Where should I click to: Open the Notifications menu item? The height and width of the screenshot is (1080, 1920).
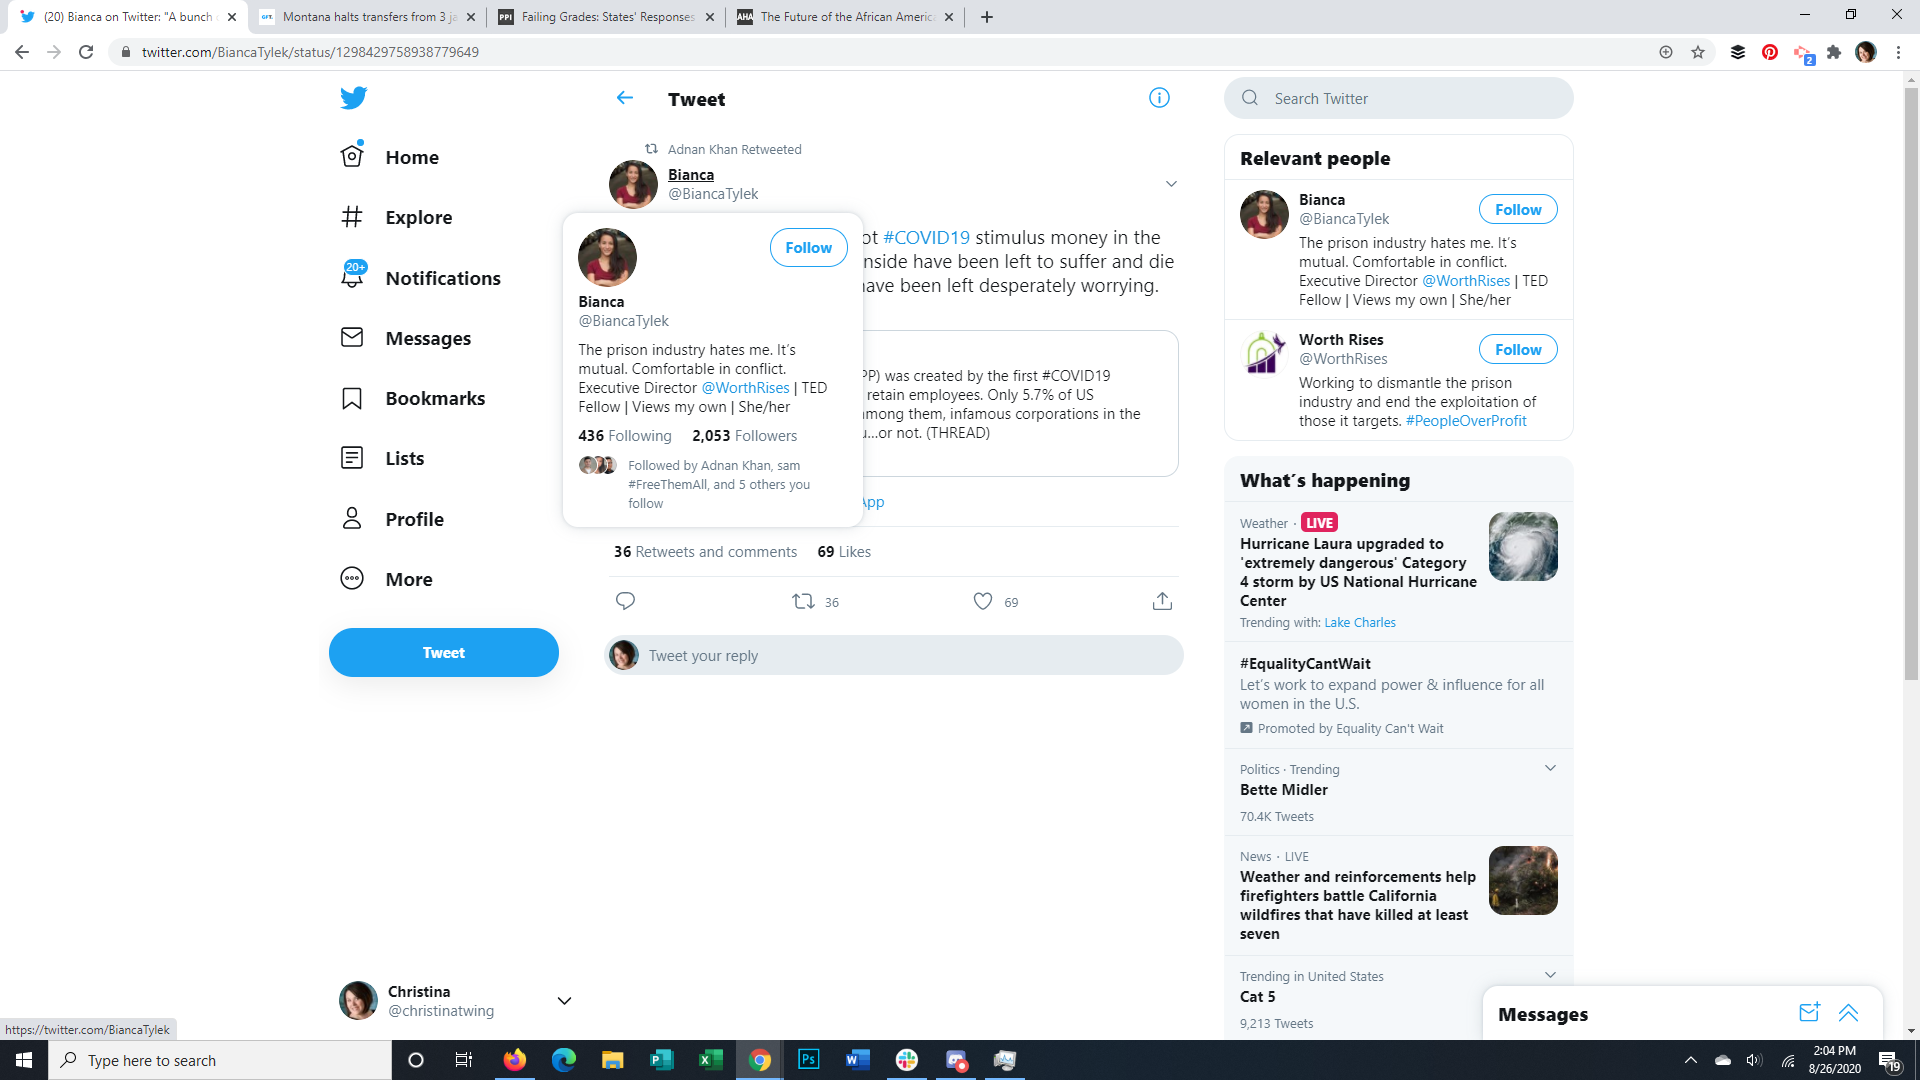point(442,278)
